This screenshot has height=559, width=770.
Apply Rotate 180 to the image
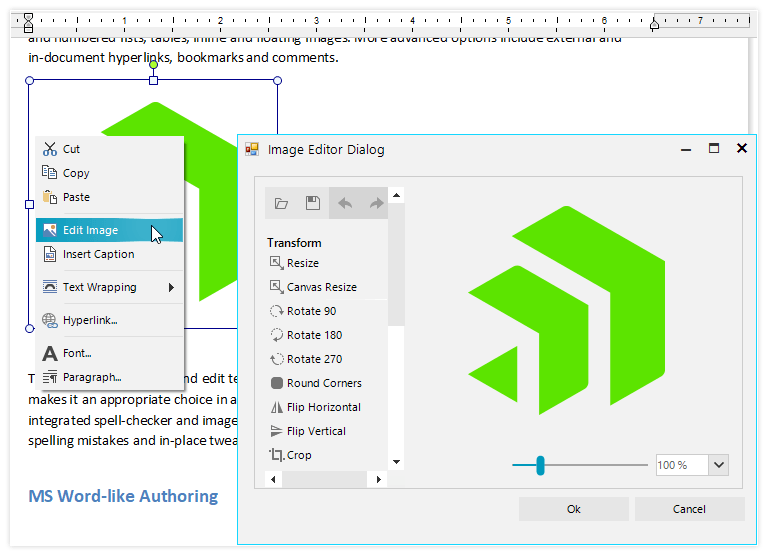[x=306, y=335]
